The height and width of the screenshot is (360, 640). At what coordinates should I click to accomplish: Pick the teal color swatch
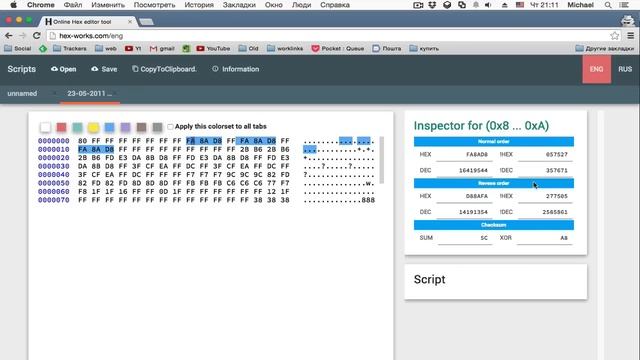pyautogui.click(x=77, y=127)
